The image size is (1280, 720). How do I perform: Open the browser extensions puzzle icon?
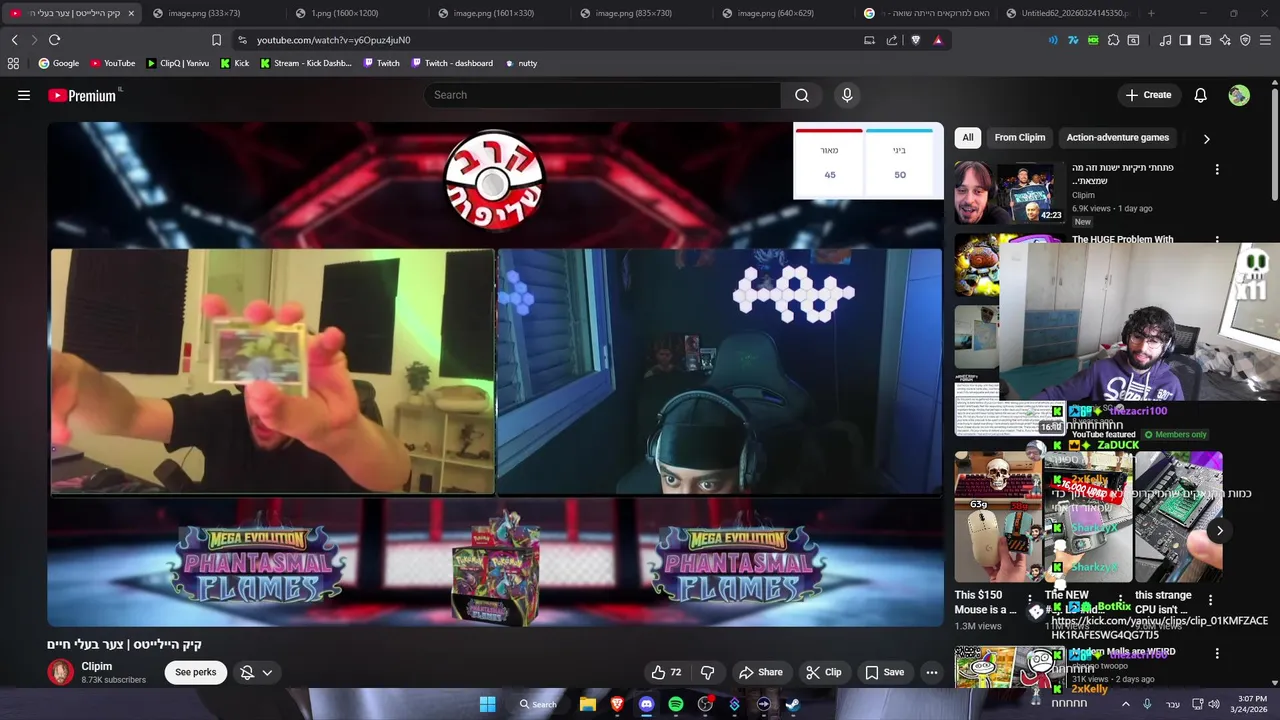pyautogui.click(x=1113, y=40)
